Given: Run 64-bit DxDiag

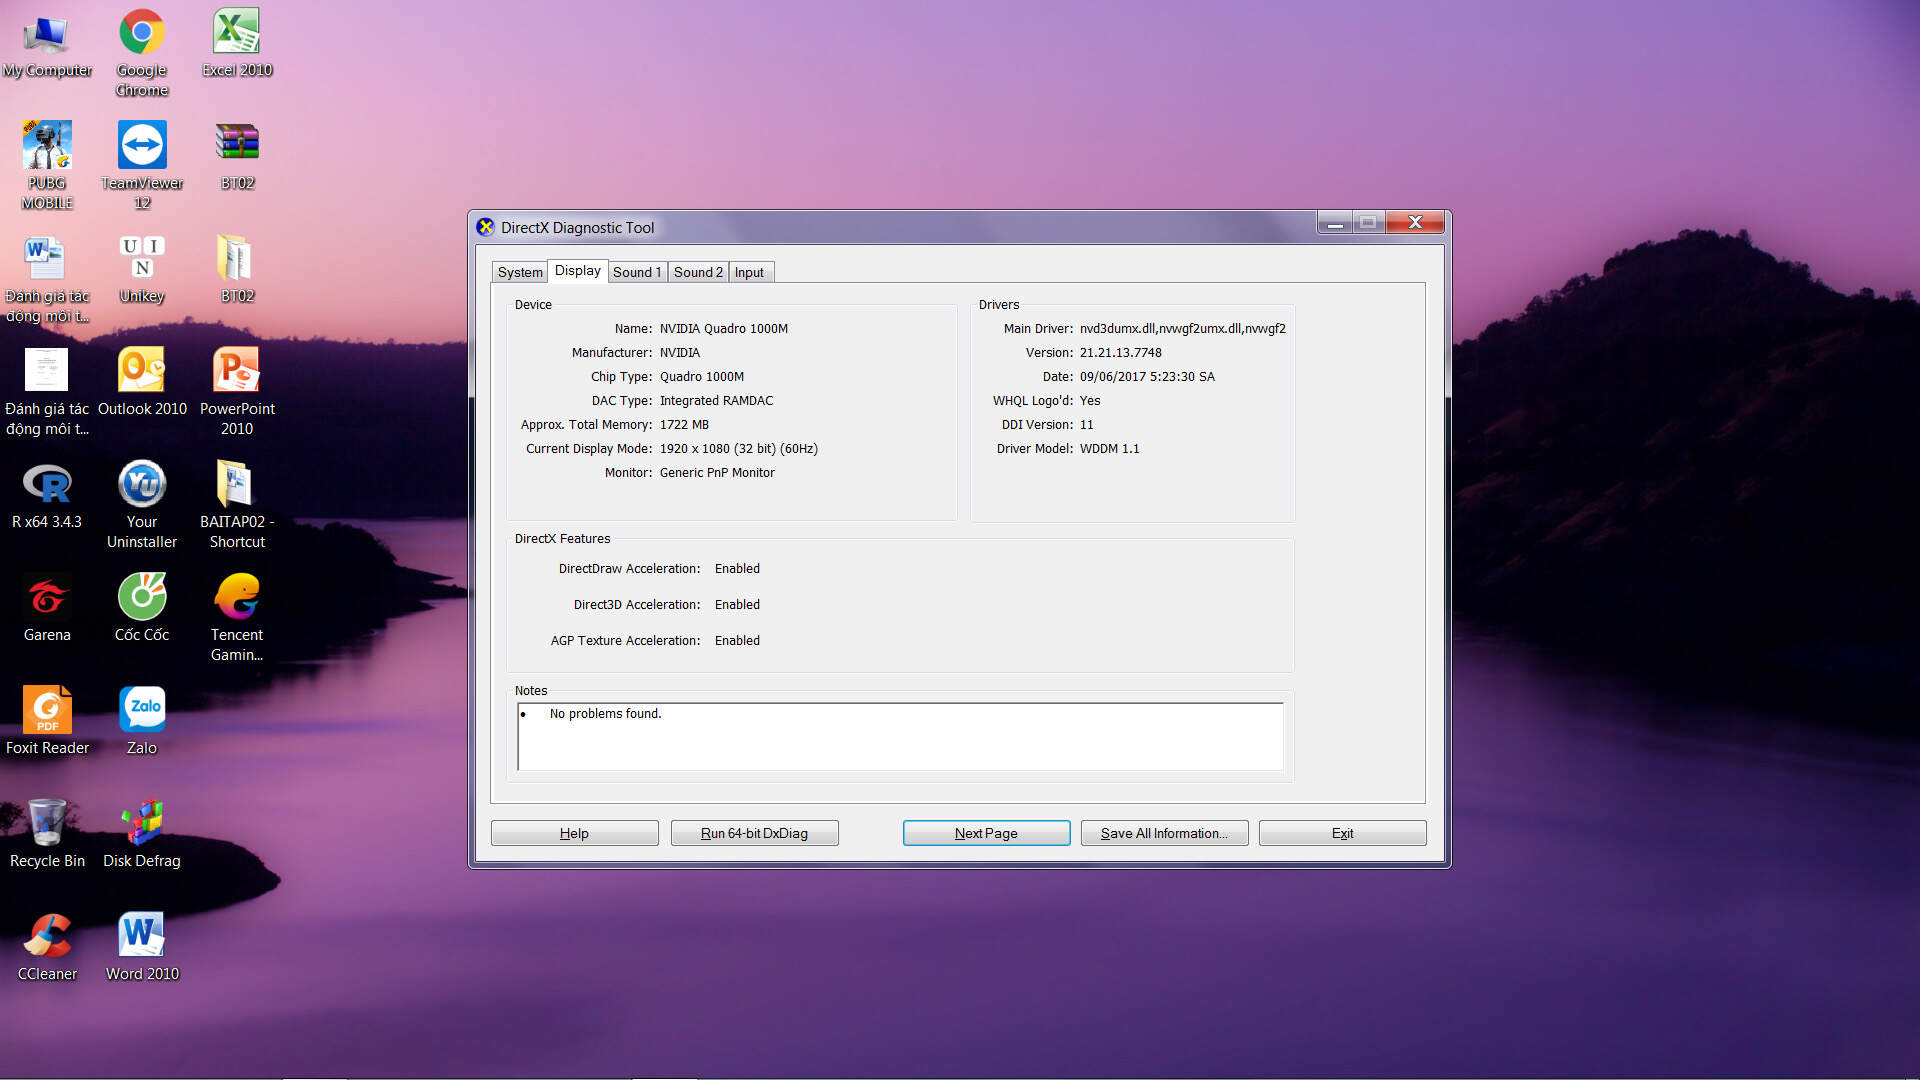Looking at the screenshot, I should point(754,833).
